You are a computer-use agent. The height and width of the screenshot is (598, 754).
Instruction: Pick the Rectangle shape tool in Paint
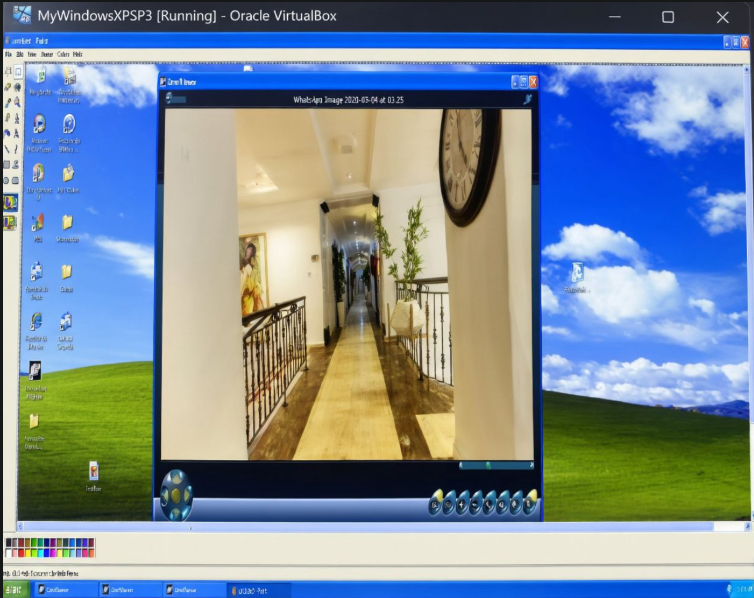click(x=7, y=164)
